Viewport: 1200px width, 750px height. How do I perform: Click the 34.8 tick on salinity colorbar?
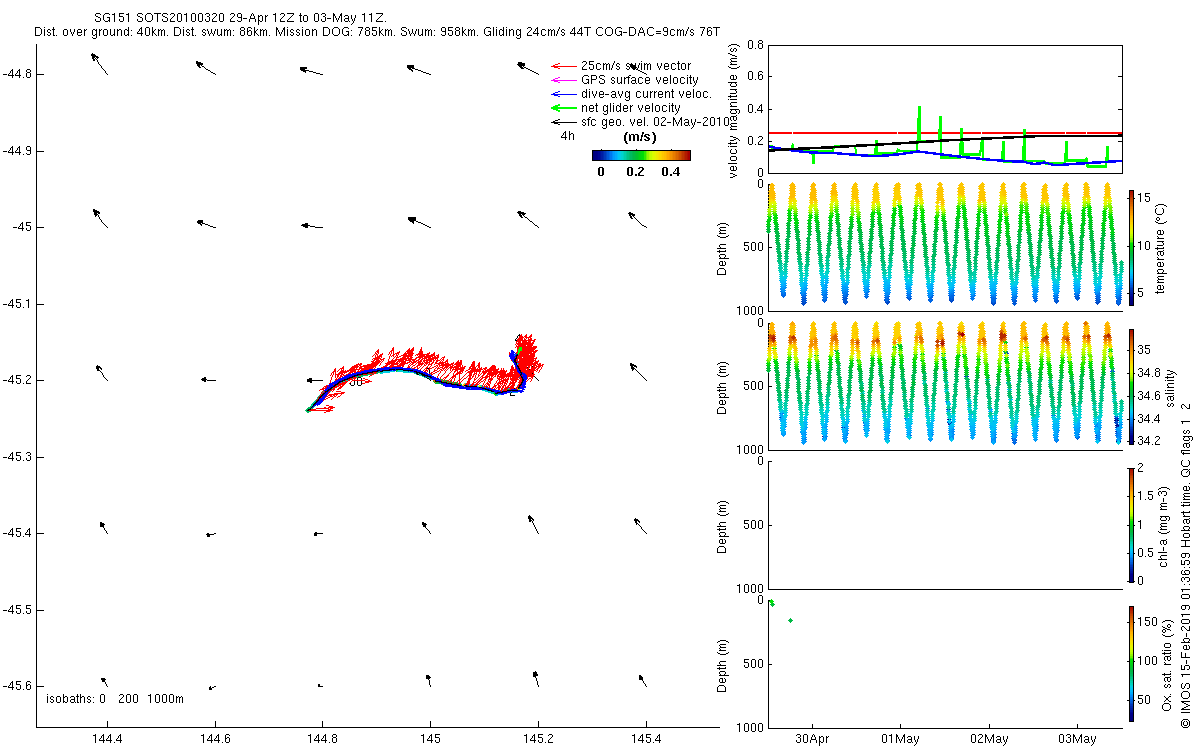click(1151, 372)
